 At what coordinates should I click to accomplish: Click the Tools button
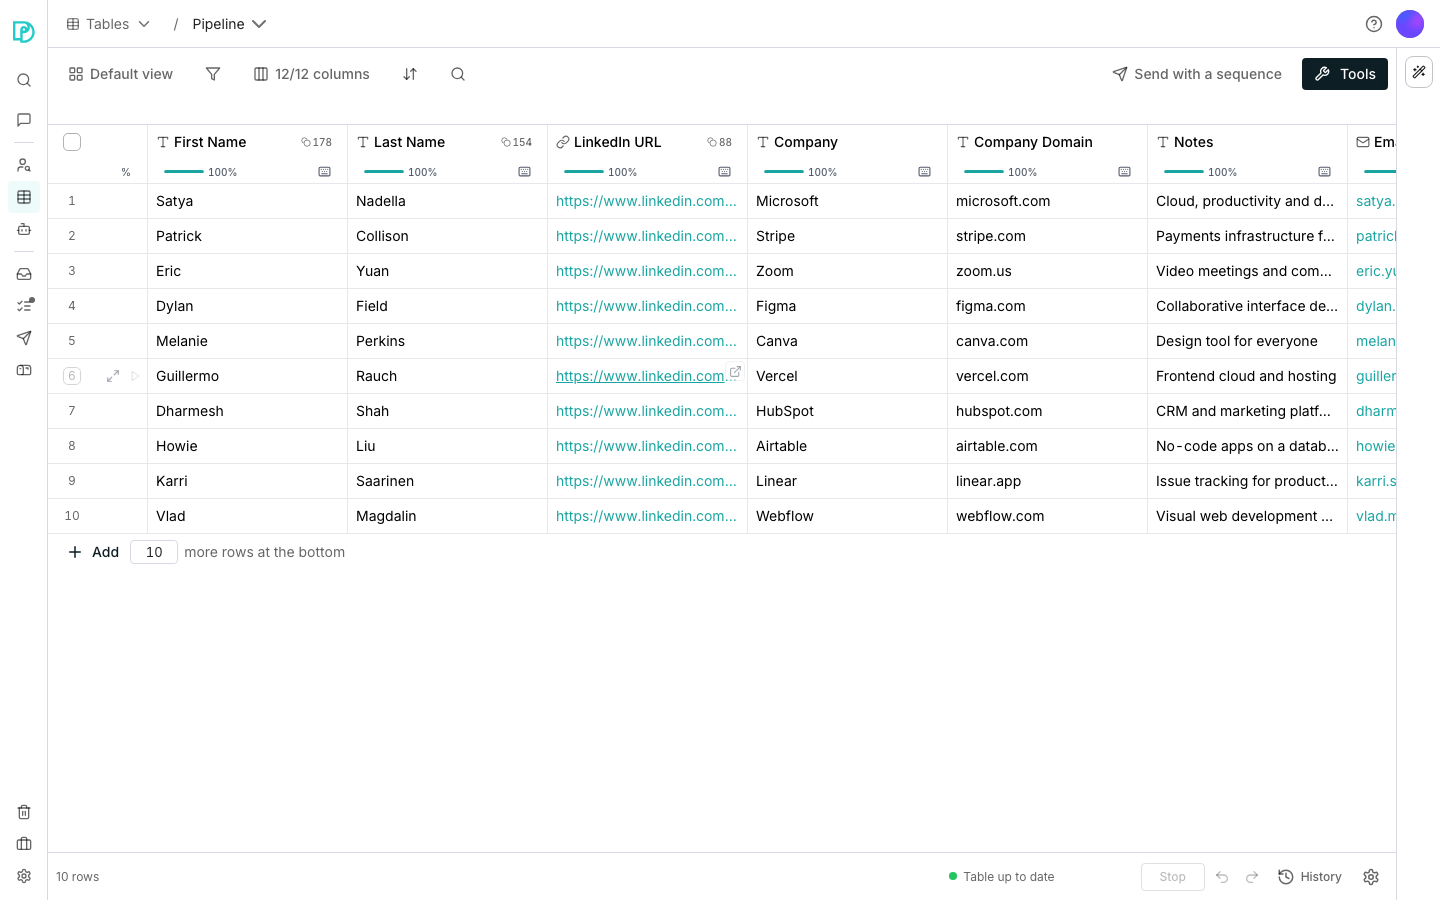pyautogui.click(x=1345, y=74)
